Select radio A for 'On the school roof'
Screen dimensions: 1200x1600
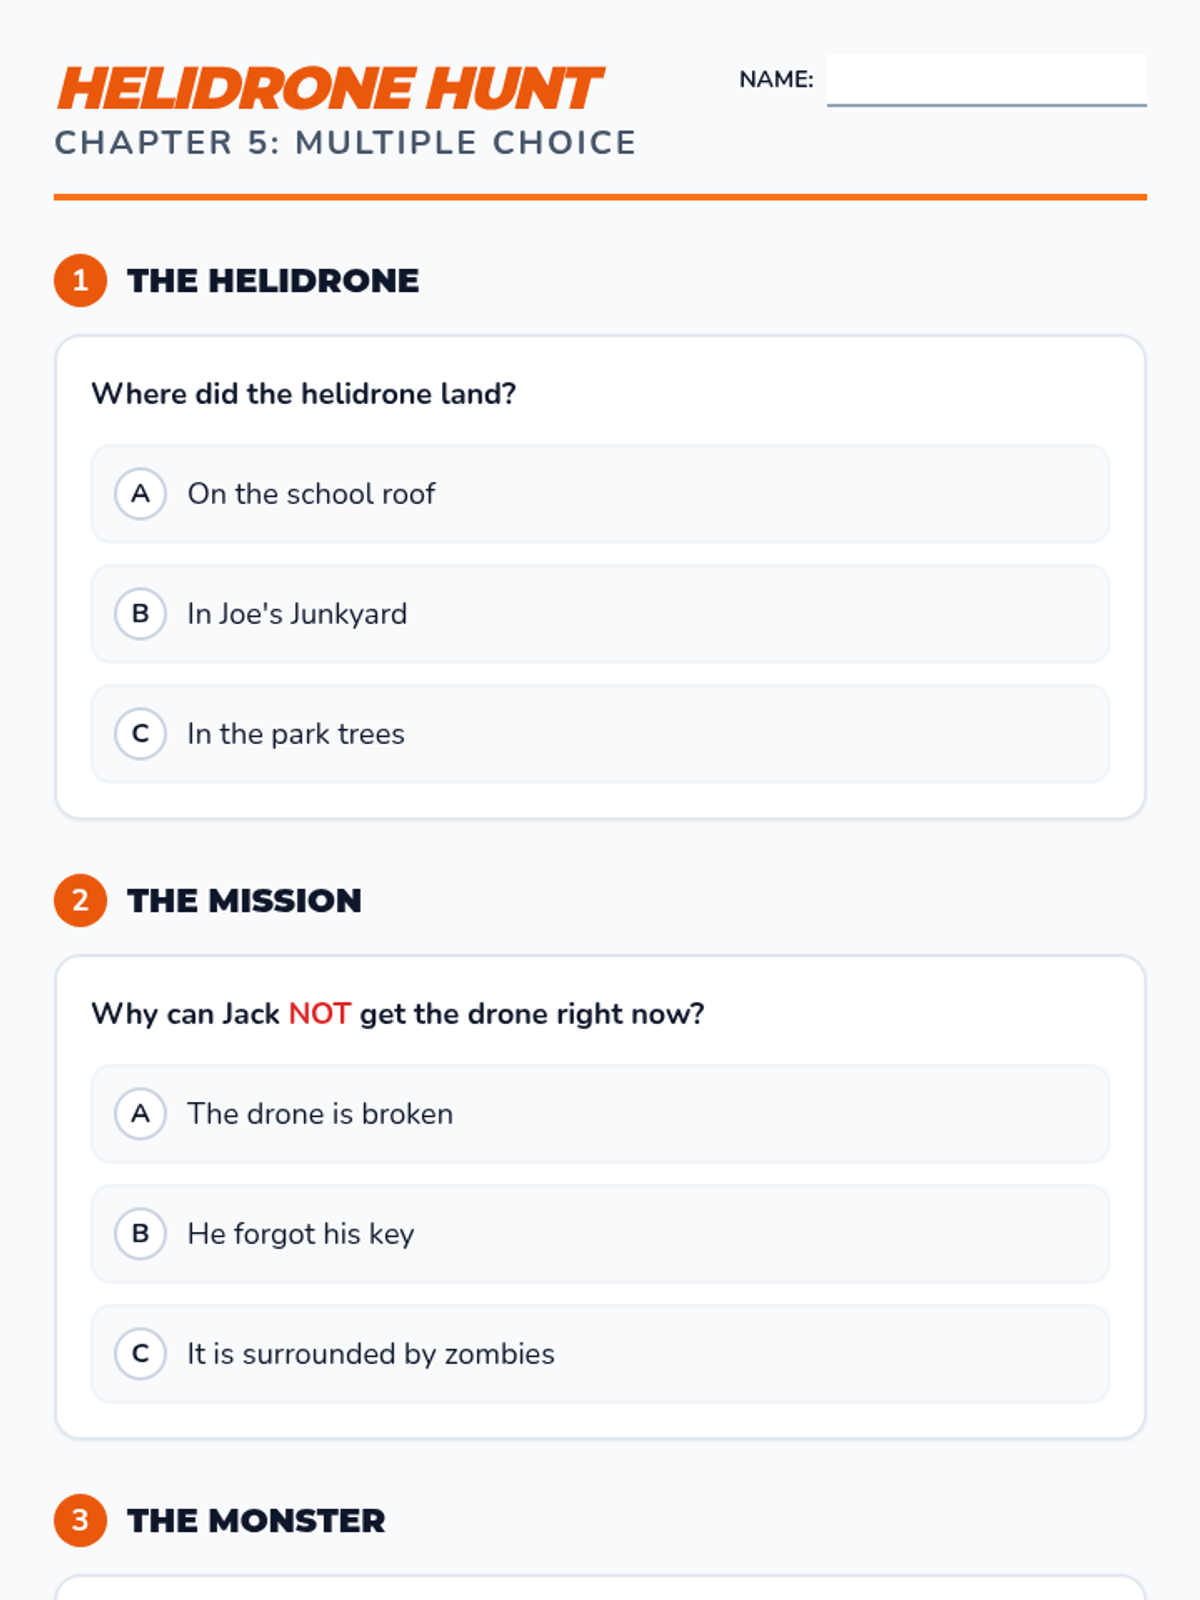pos(140,494)
